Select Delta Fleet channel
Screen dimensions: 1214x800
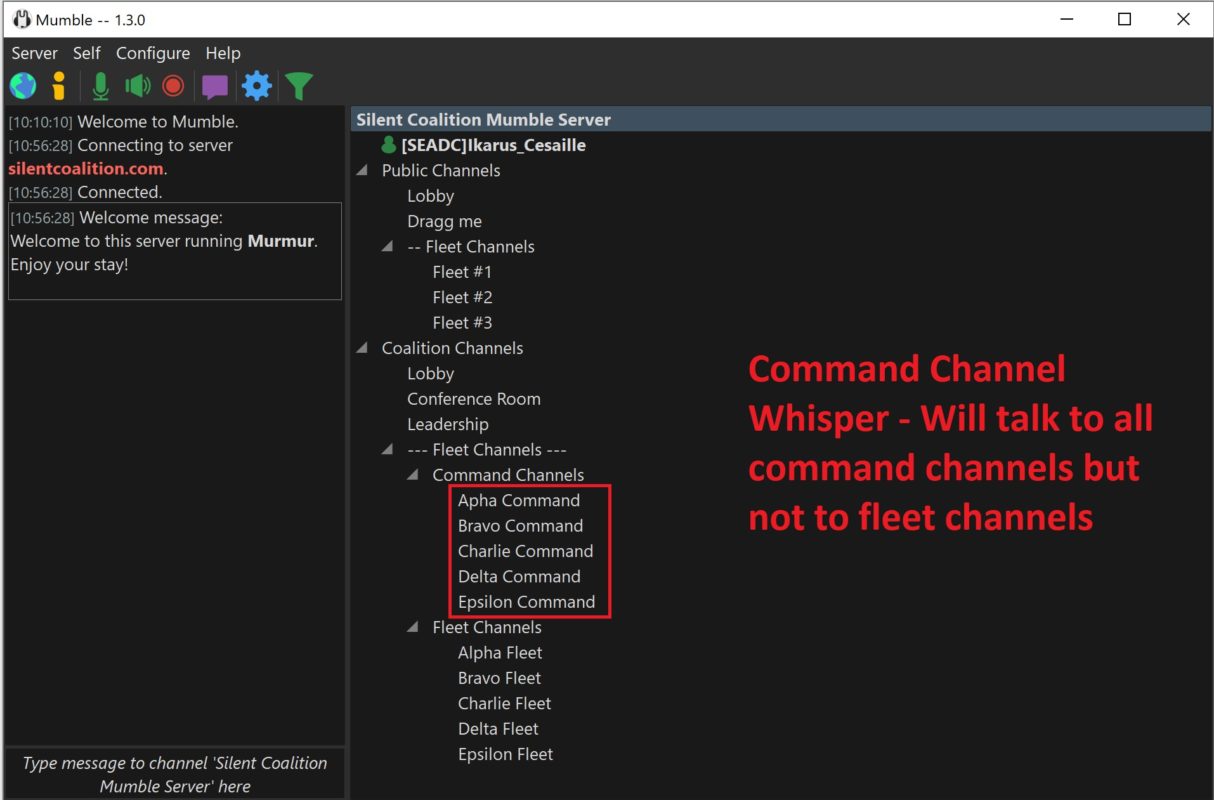point(498,729)
